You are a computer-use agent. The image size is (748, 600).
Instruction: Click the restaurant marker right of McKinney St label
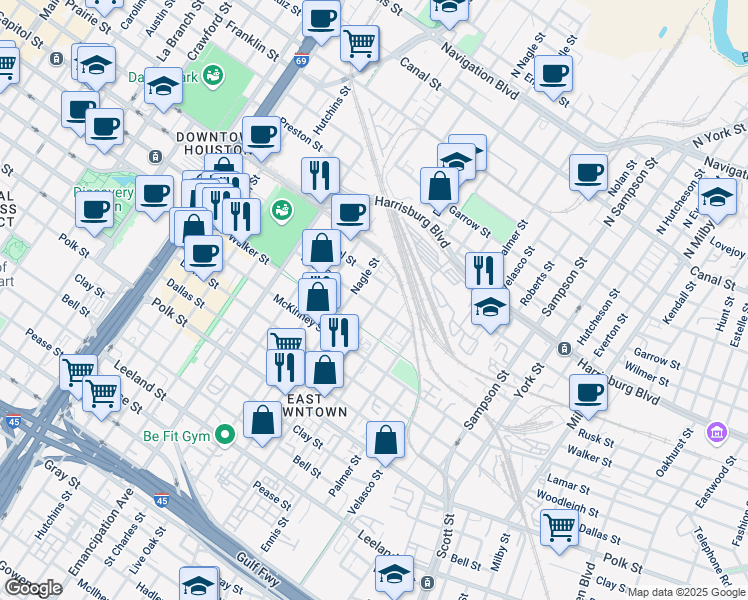point(340,334)
